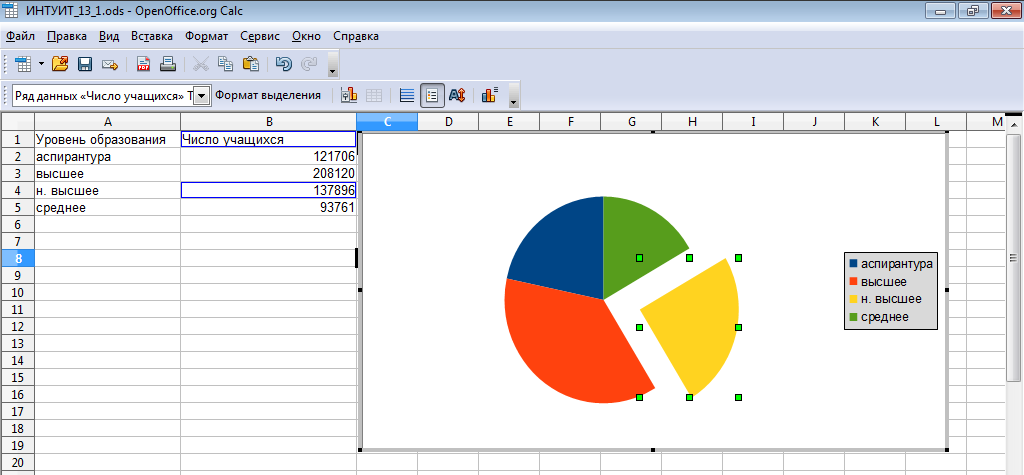Open the Вставка menu
The height and width of the screenshot is (475, 1024).
pos(152,37)
